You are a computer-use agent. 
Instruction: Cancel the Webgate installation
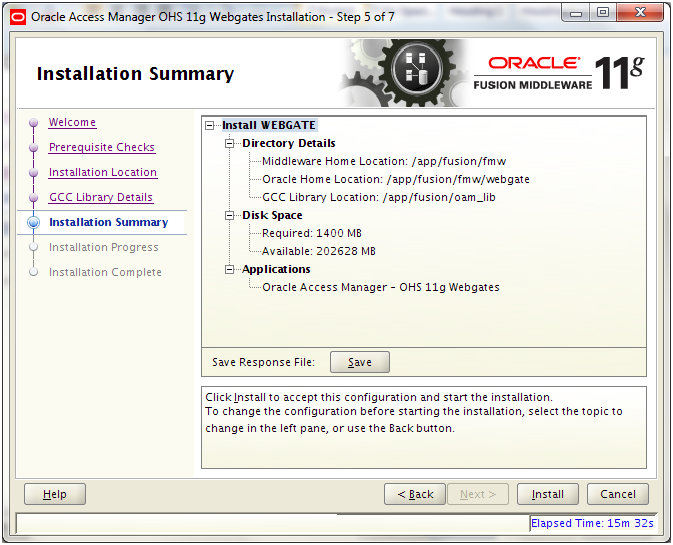(x=618, y=494)
